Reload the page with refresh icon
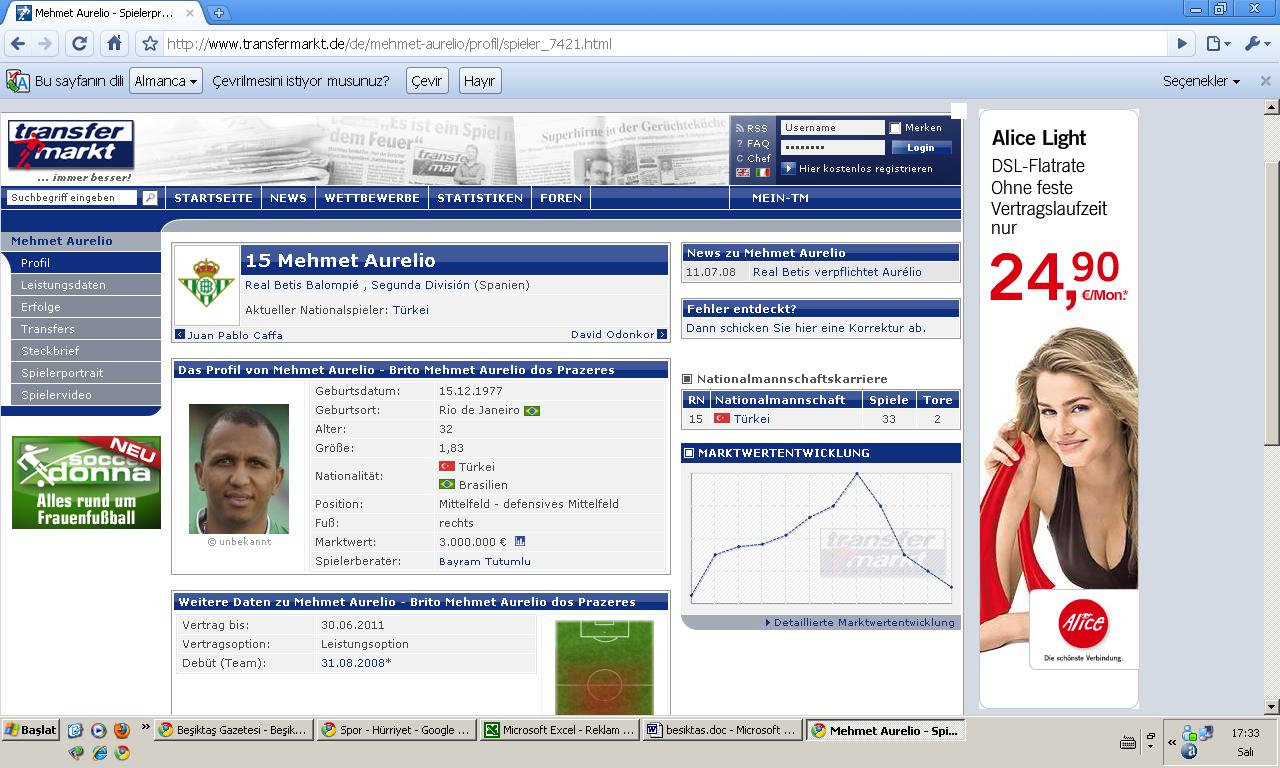Image resolution: width=1280 pixels, height=768 pixels. [x=79, y=44]
